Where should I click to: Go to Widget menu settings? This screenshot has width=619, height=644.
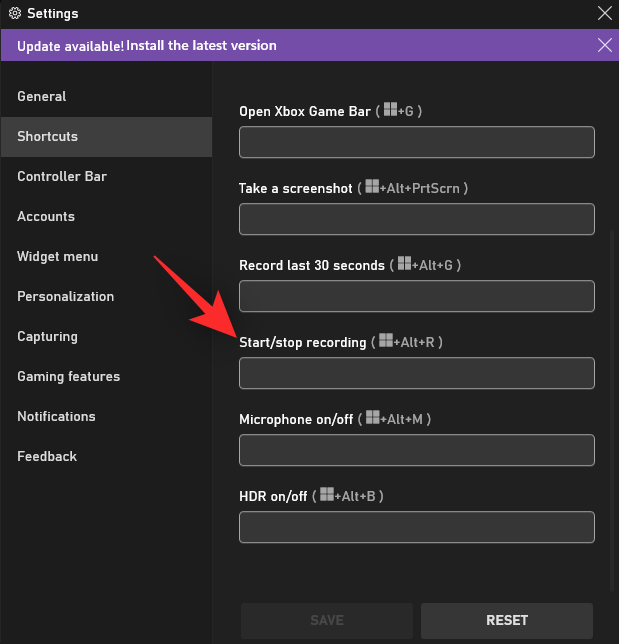tap(58, 256)
